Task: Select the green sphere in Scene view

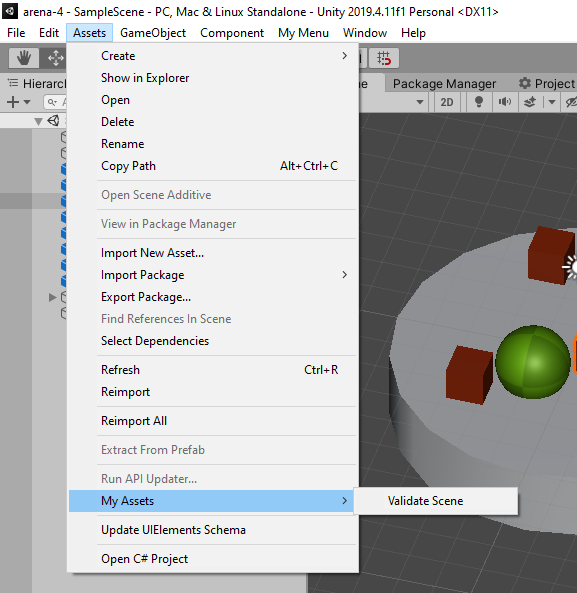Action: click(x=533, y=362)
